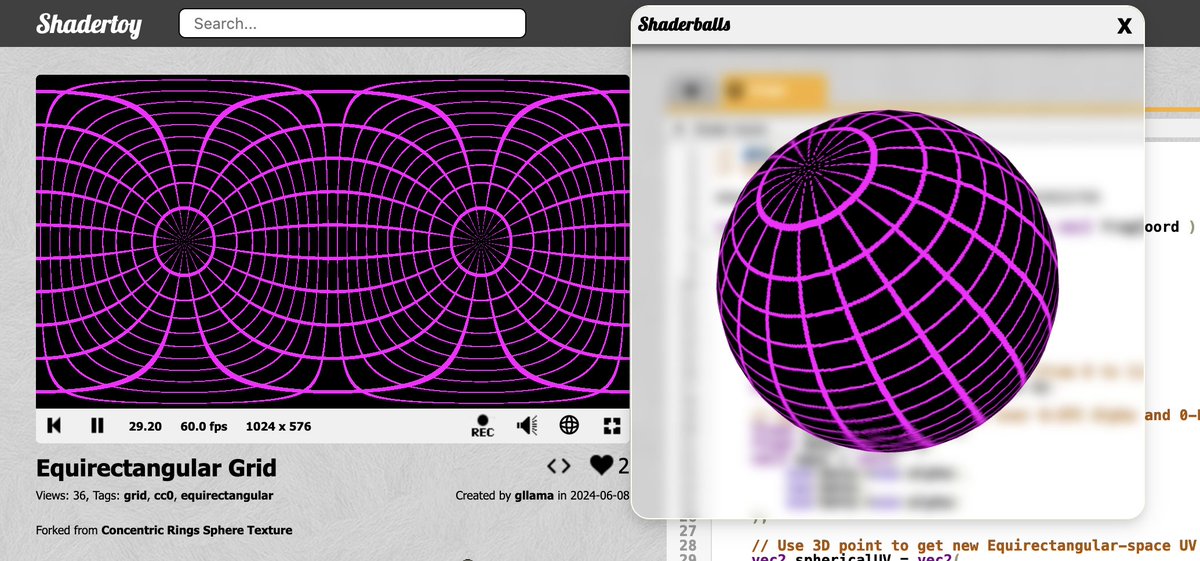Screen dimensions: 1200x561
Task: Click the Equirectangular Grid title
Action: pyautogui.click(x=156, y=468)
